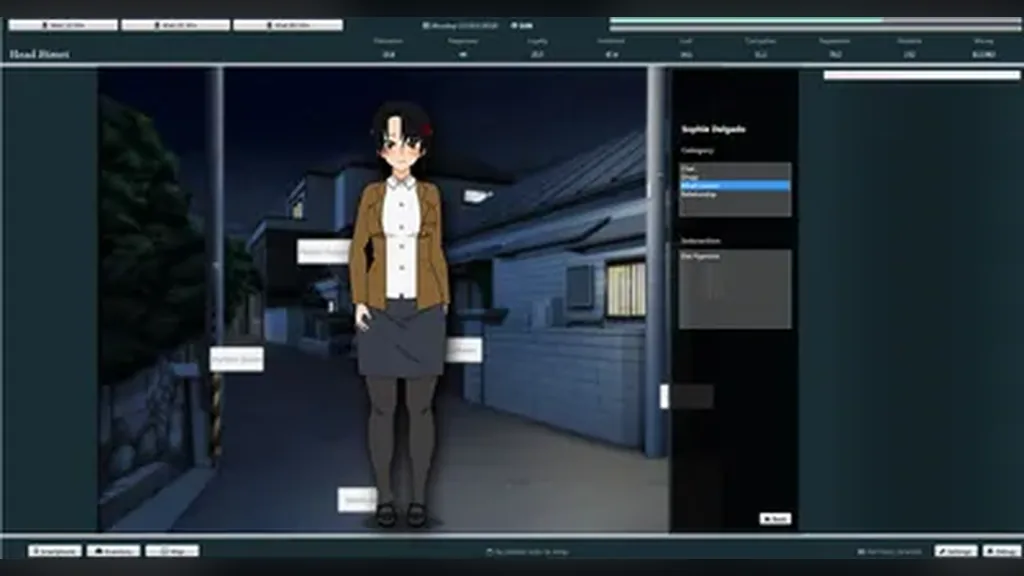Click the Money value in the stats bar

(x=983, y=55)
